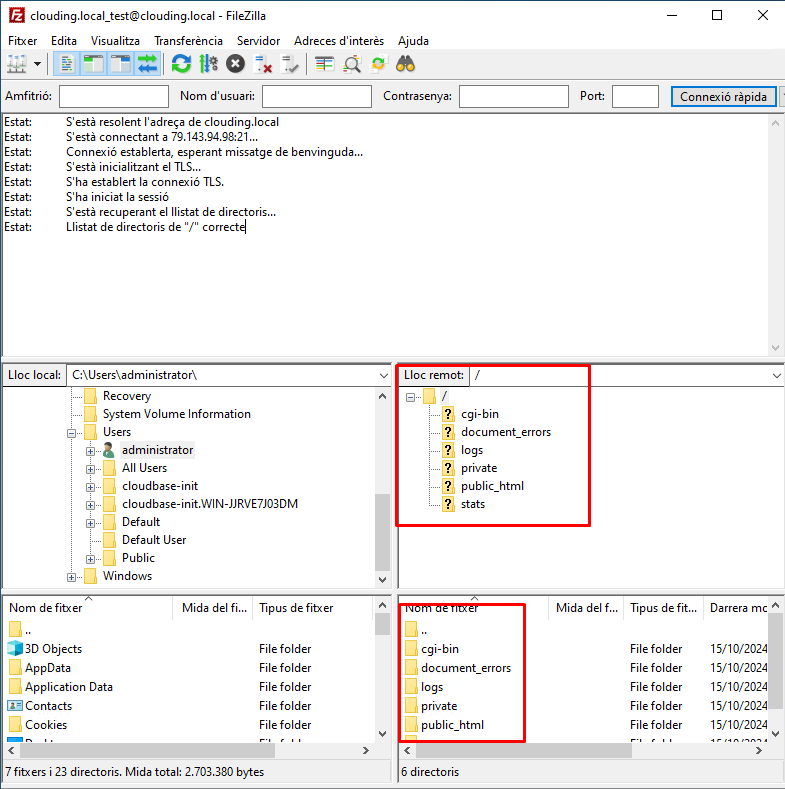785x789 pixels.
Task: Open the Edita menu
Action: (64, 41)
